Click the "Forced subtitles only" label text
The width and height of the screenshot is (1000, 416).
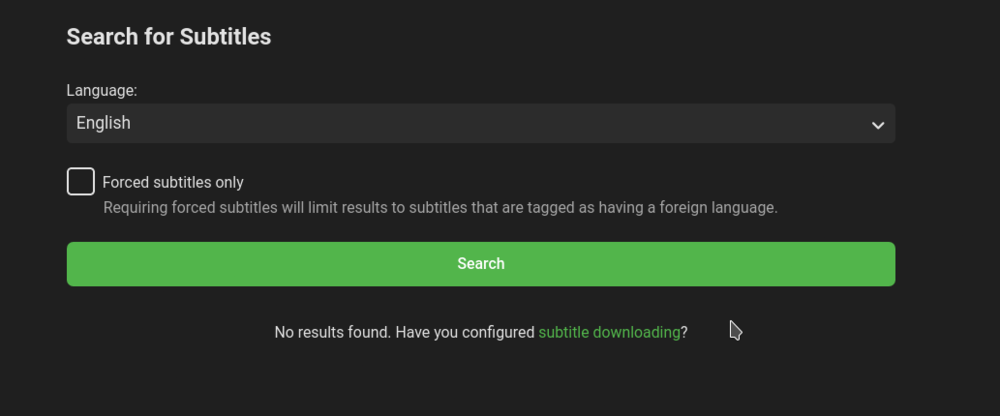(x=173, y=182)
